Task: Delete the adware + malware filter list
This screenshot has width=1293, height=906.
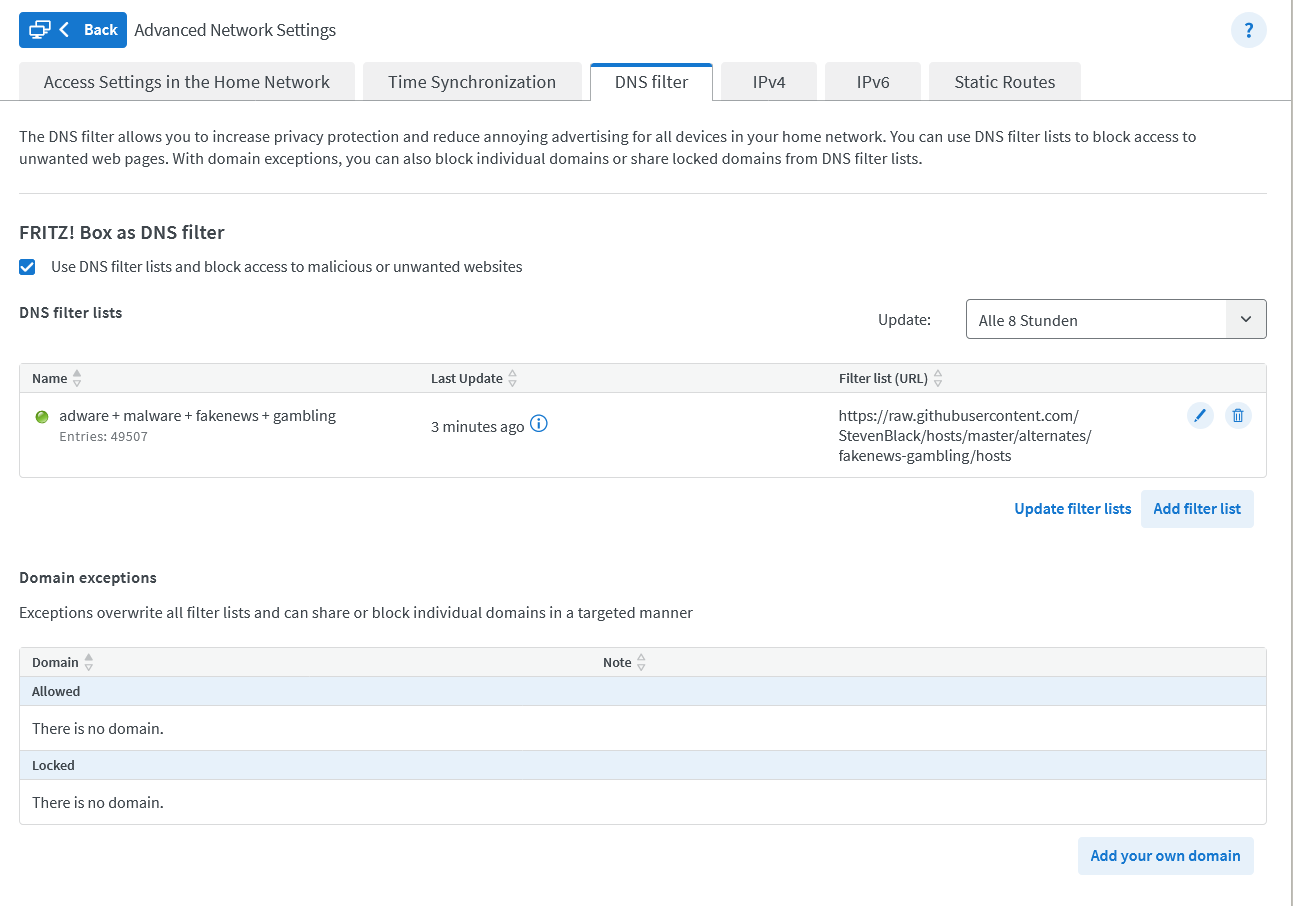Action: (x=1238, y=416)
